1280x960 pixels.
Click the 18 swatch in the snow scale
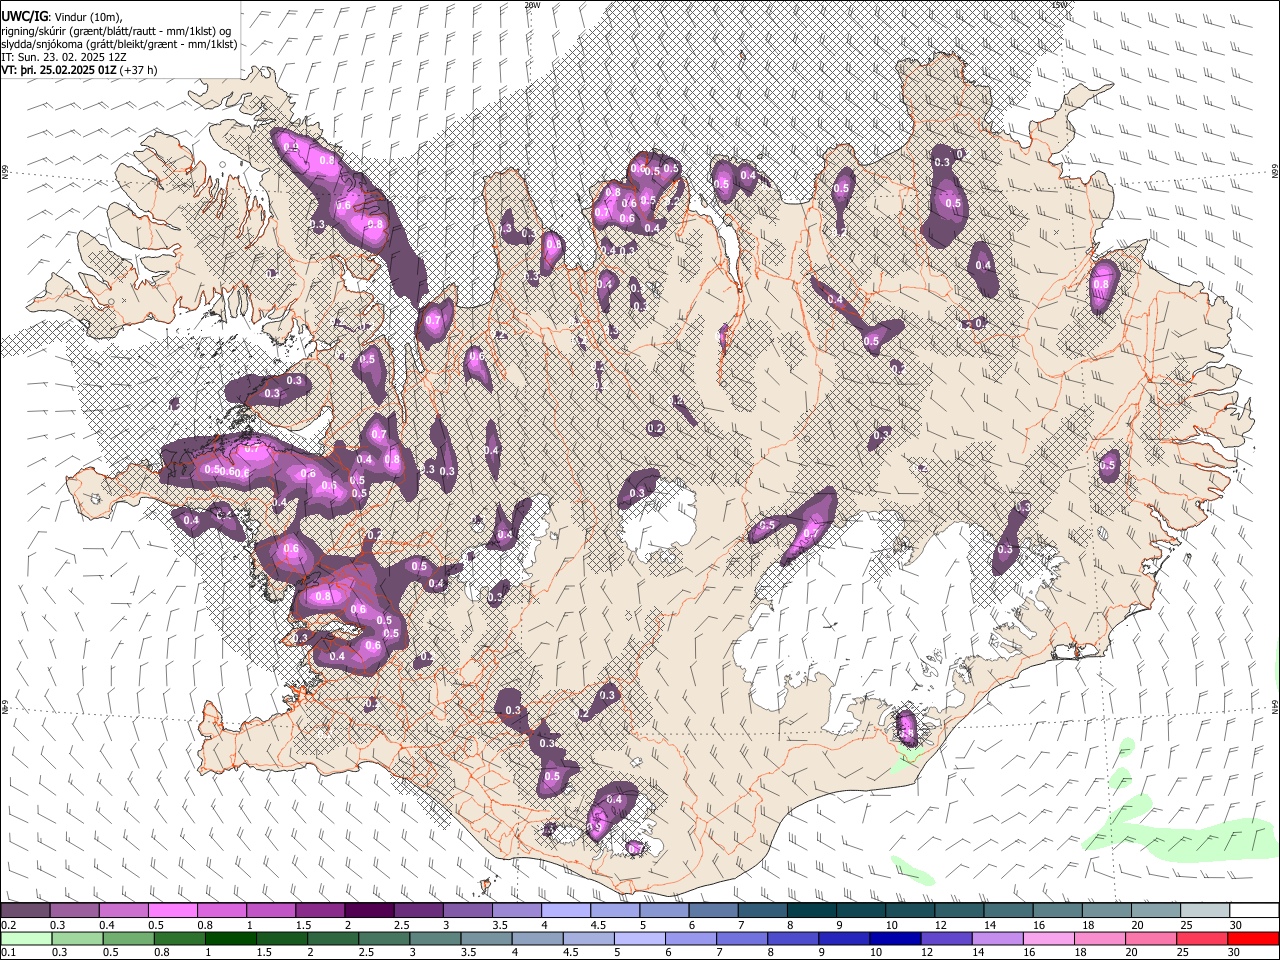[1105, 911]
